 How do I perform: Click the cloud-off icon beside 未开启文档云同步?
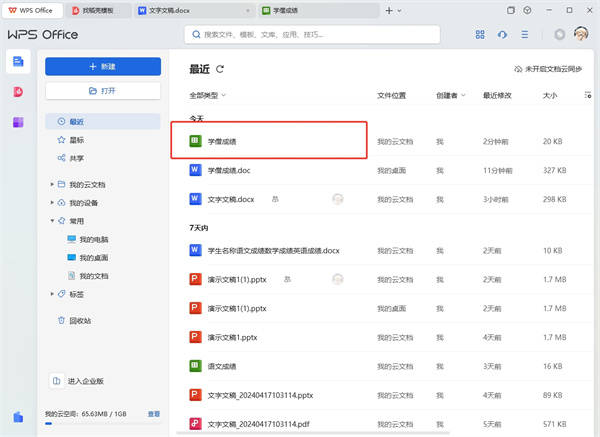click(x=518, y=69)
